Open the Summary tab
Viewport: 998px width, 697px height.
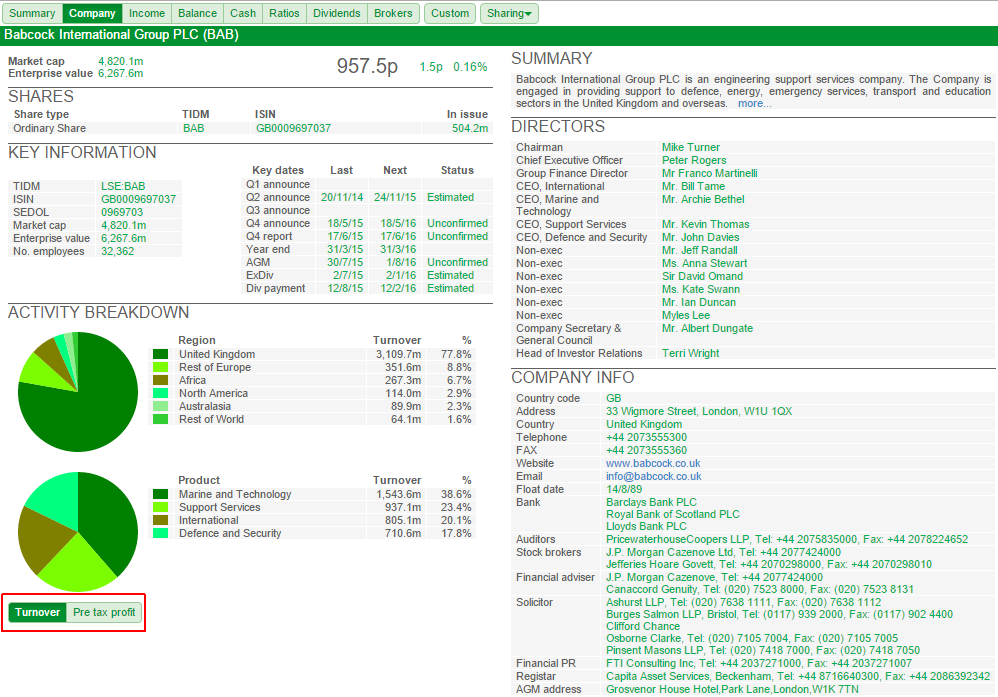pos(32,13)
